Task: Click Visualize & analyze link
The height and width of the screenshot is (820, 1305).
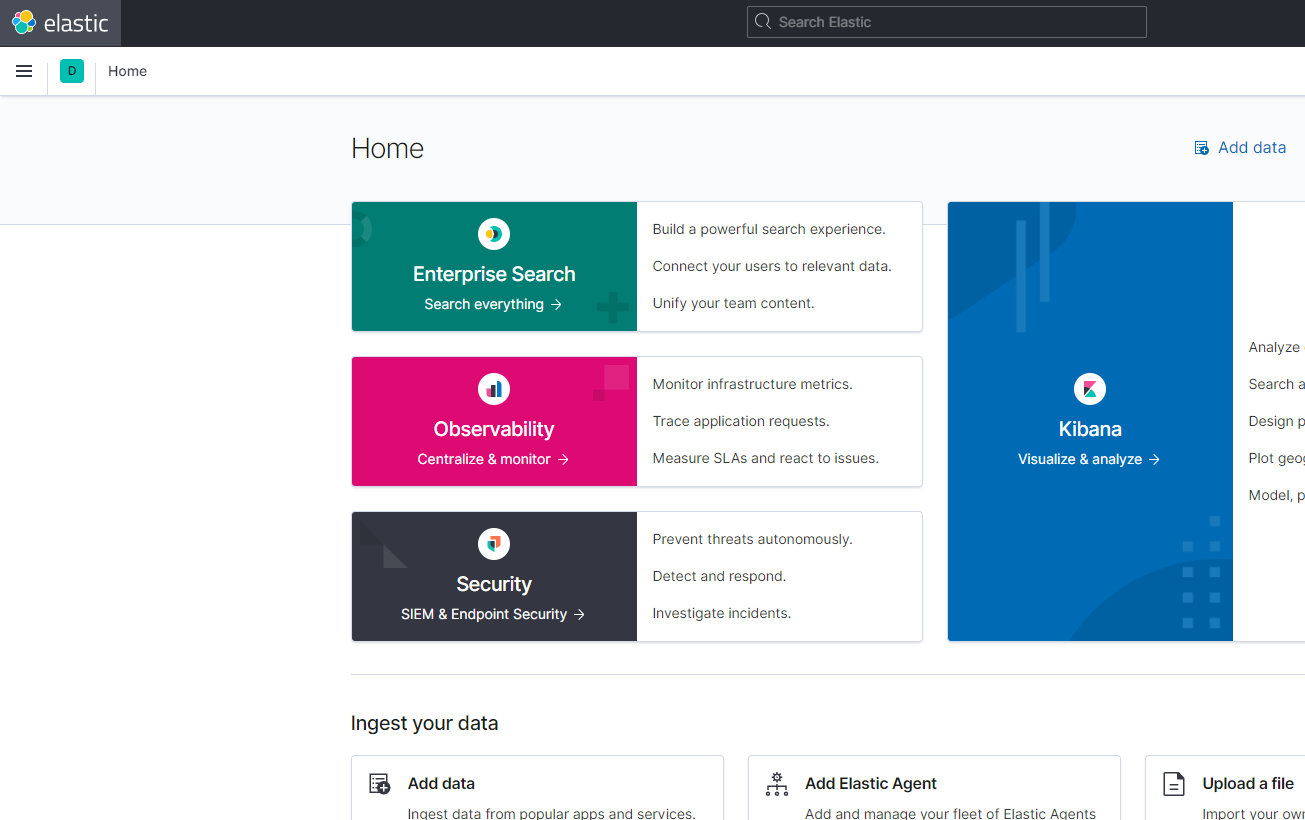Action: [x=1089, y=459]
